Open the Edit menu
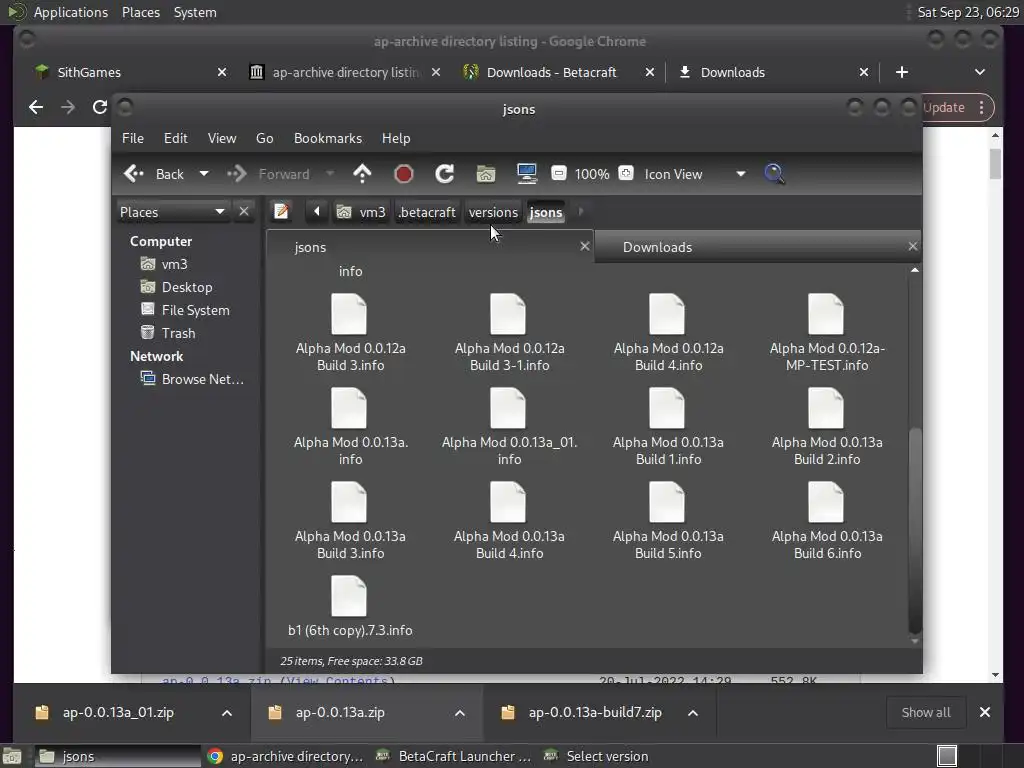1024x768 pixels. [x=176, y=138]
